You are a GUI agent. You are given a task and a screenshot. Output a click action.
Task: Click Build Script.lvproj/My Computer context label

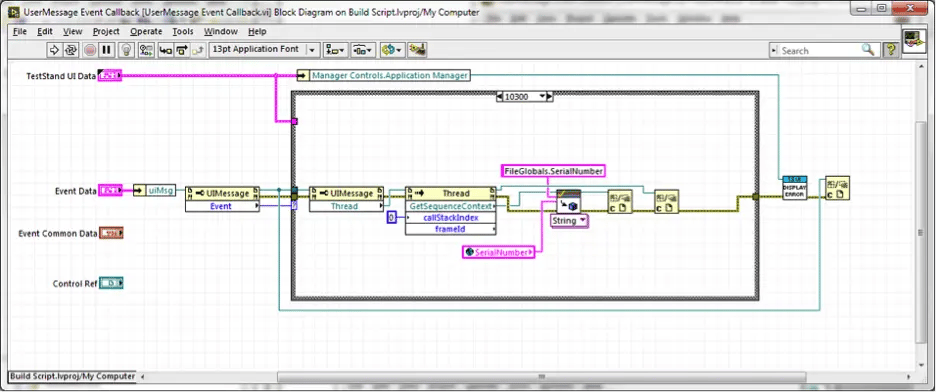click(73, 376)
